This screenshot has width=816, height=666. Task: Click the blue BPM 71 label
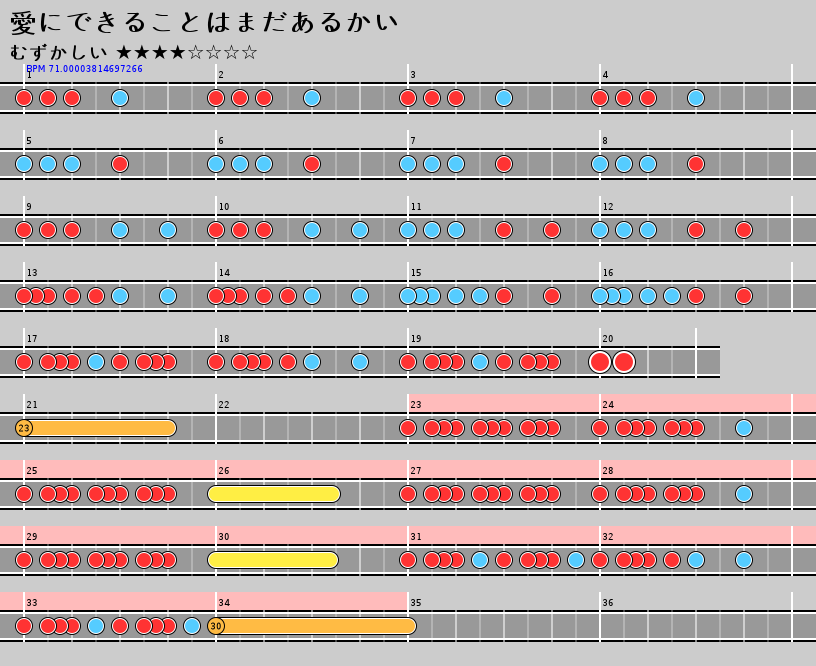(x=85, y=69)
